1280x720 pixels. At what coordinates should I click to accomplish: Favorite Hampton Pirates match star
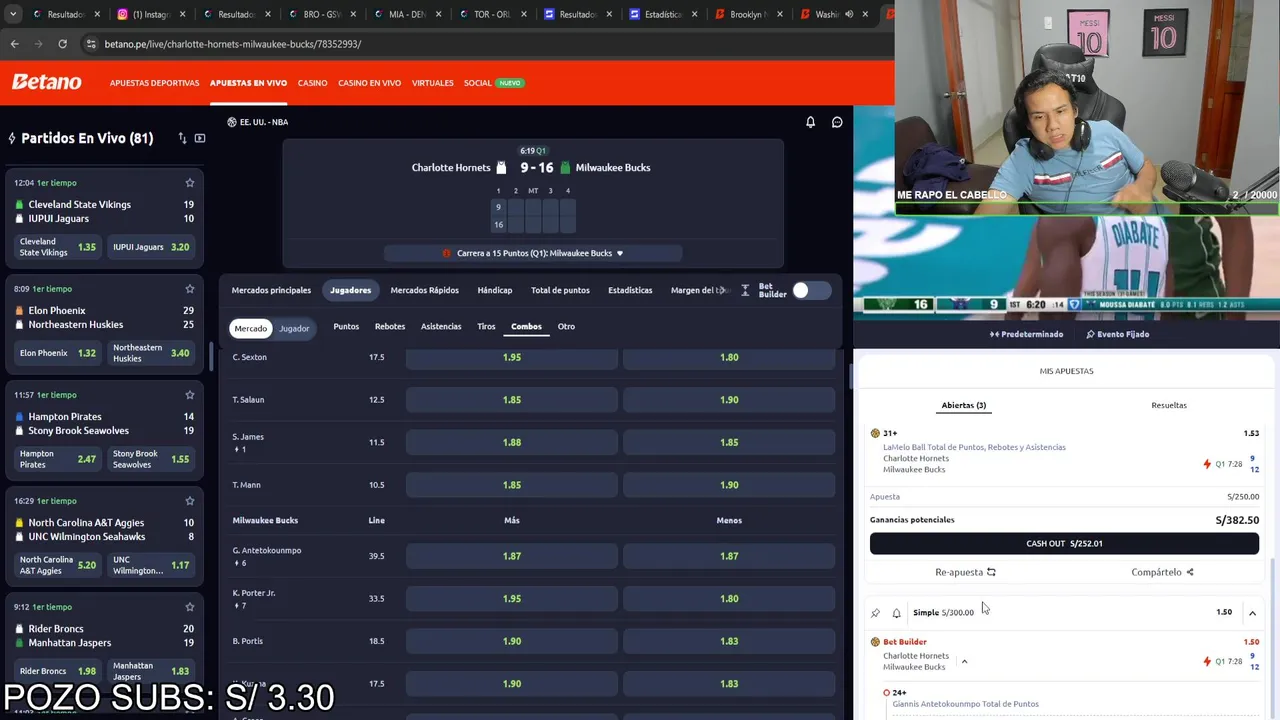pyautogui.click(x=189, y=395)
